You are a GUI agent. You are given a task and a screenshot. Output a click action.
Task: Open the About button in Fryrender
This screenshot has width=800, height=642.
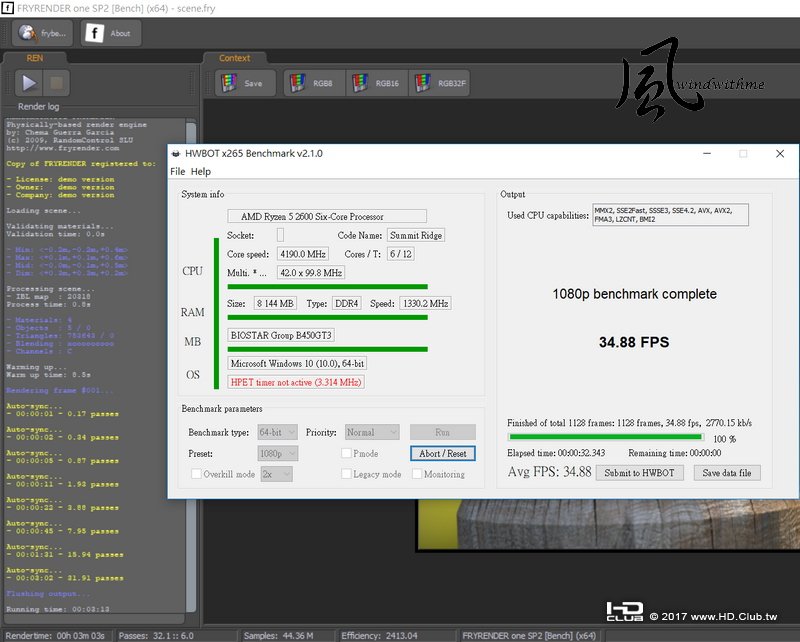tap(110, 33)
